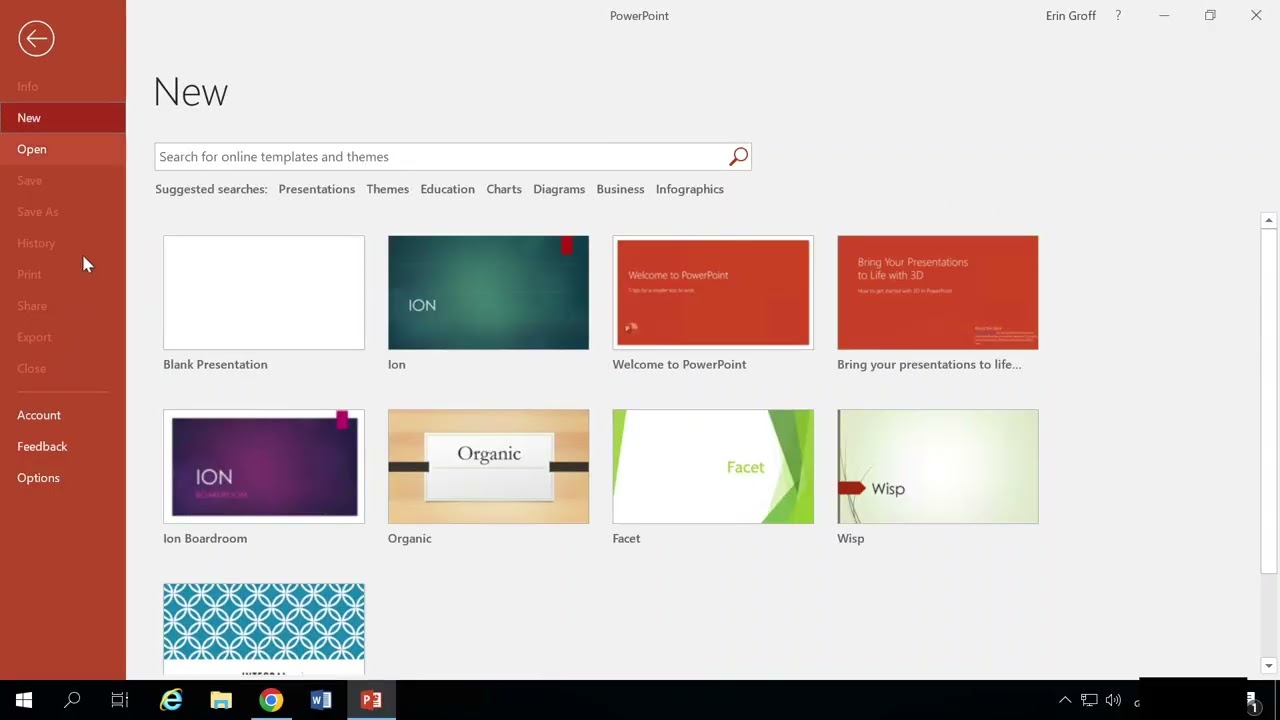
Task: Open the Windows Start menu
Action: tap(24, 700)
